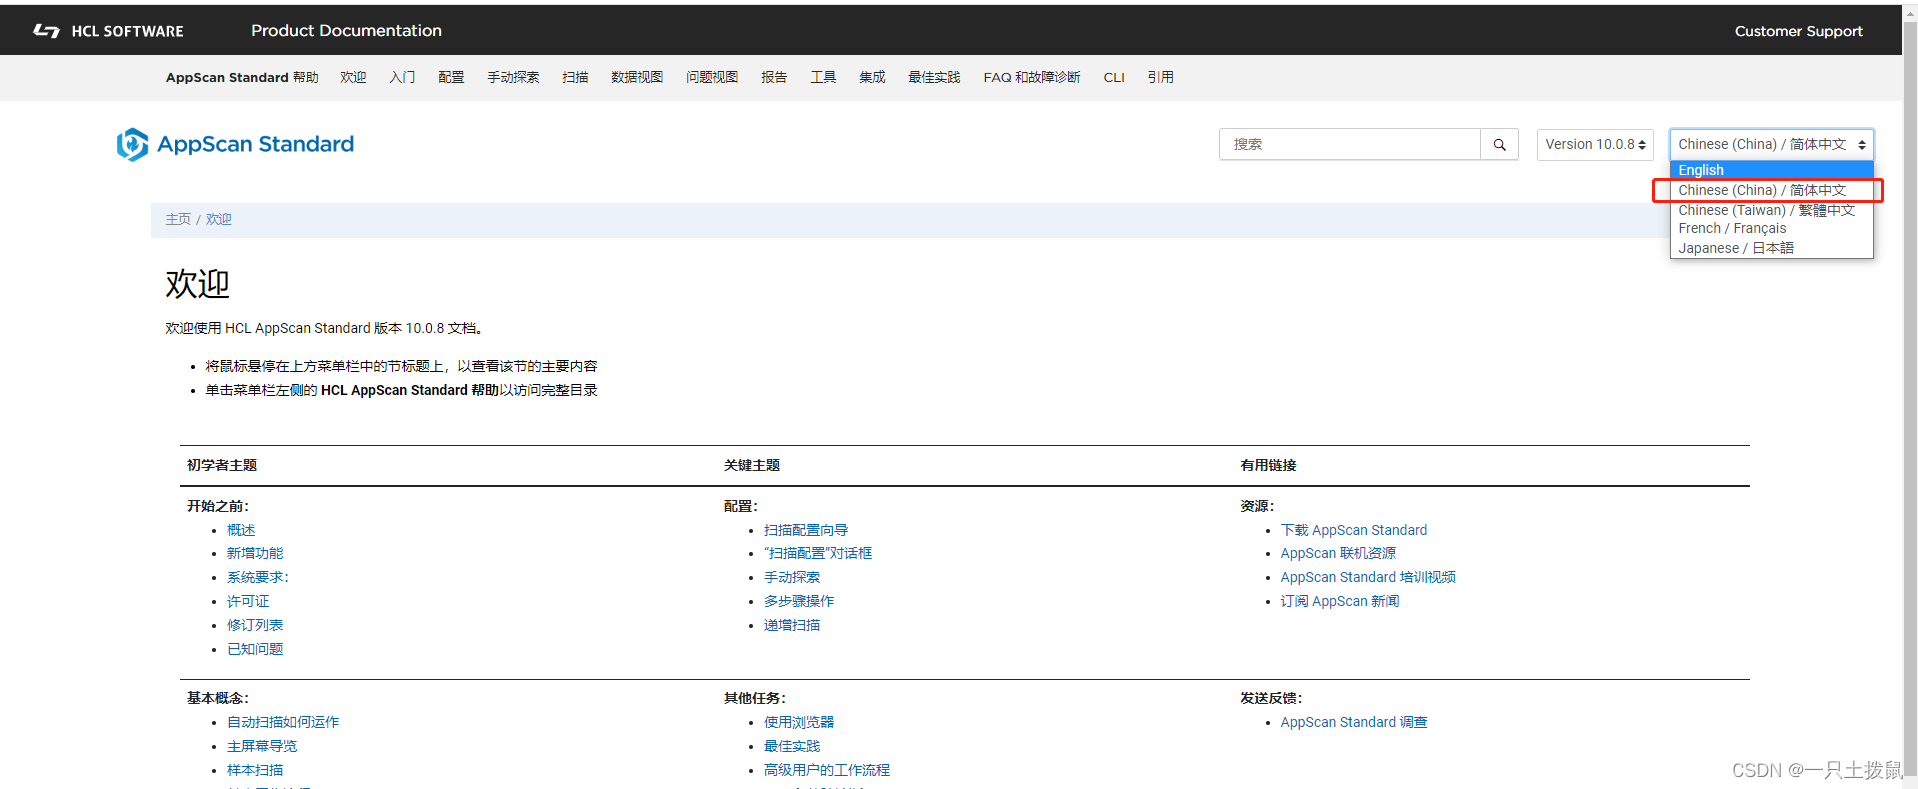Open the 概述 topic link
The image size is (1918, 789).
(241, 530)
